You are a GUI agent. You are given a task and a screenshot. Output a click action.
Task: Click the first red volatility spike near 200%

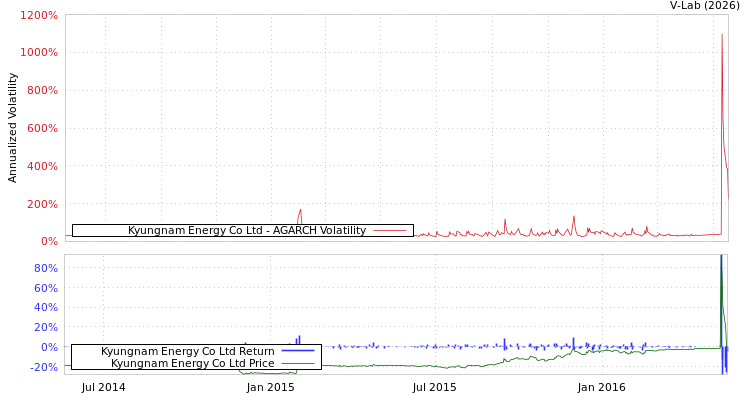click(300, 212)
